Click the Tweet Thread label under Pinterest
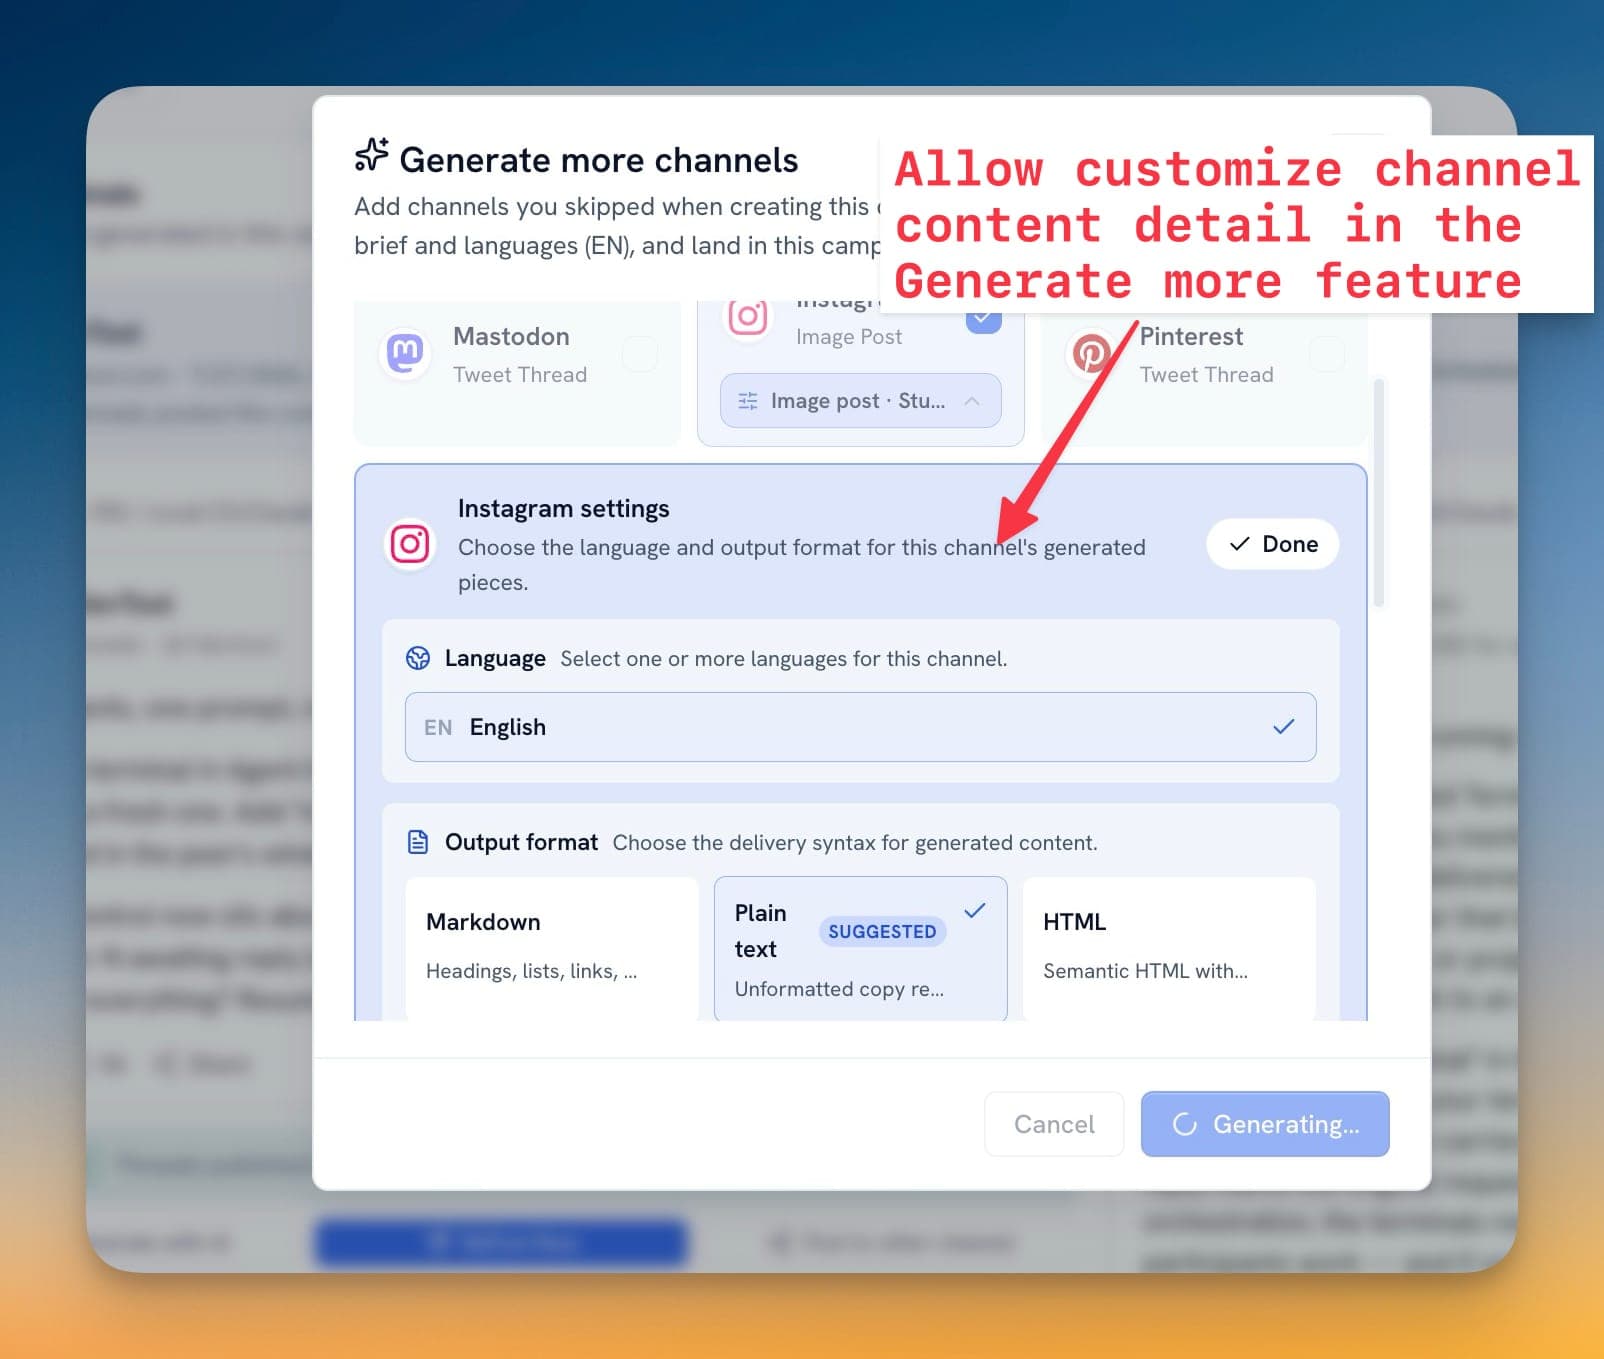The height and width of the screenshot is (1359, 1604). pos(1206,374)
